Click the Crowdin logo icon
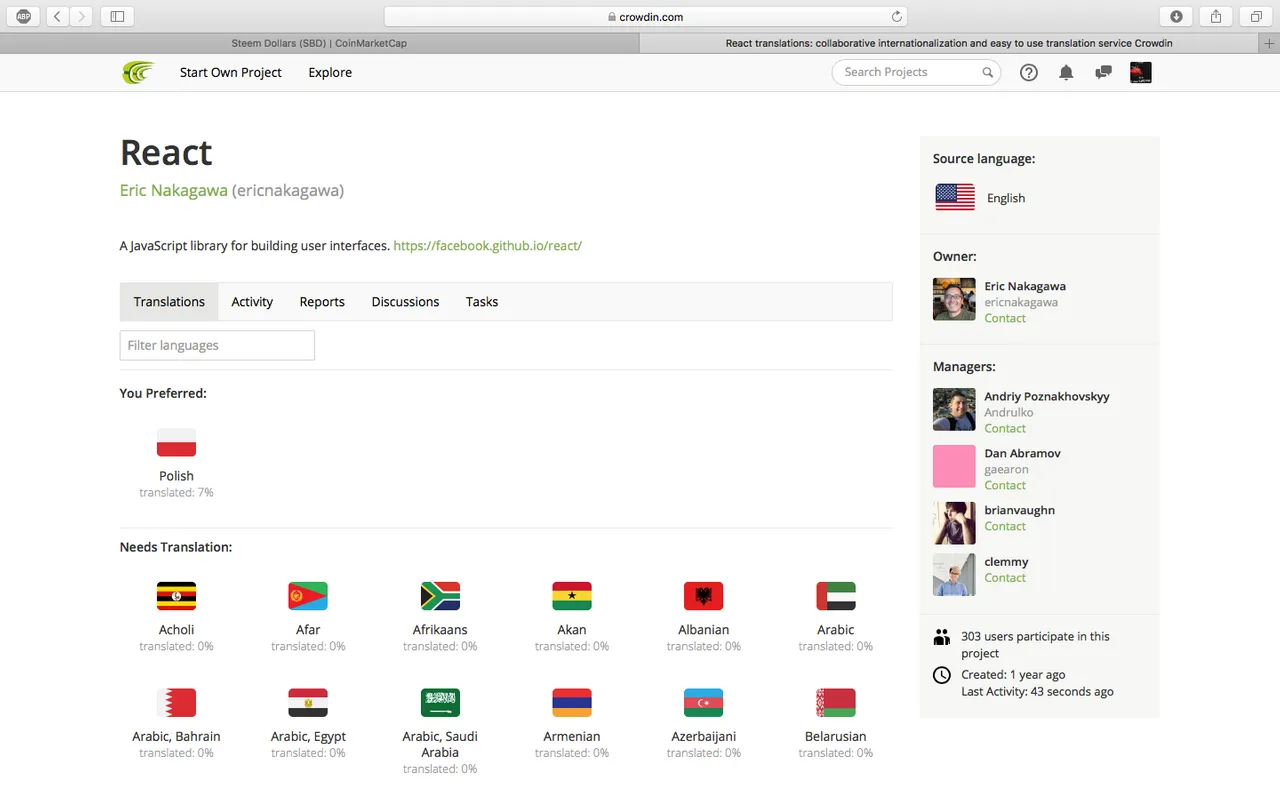1280x800 pixels. pos(138,72)
